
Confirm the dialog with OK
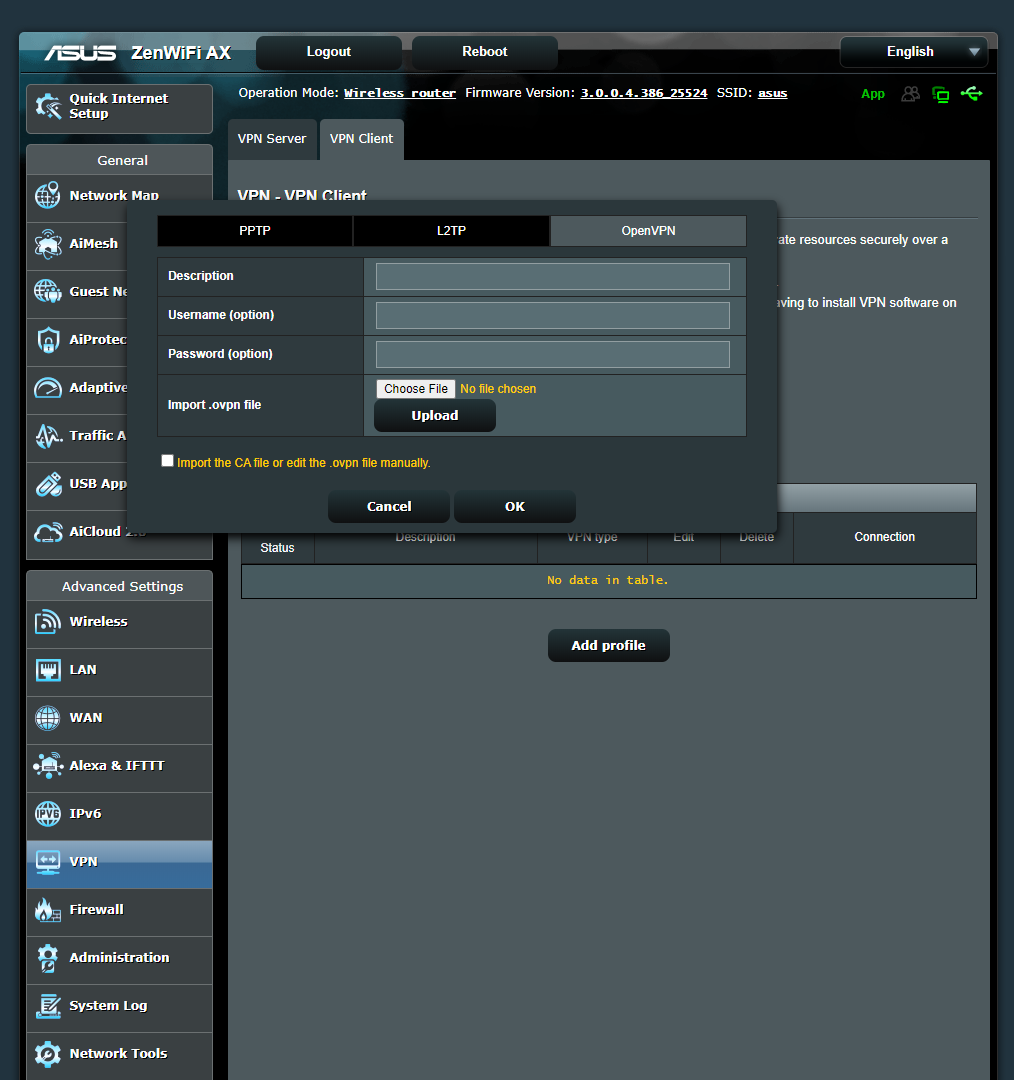(515, 507)
